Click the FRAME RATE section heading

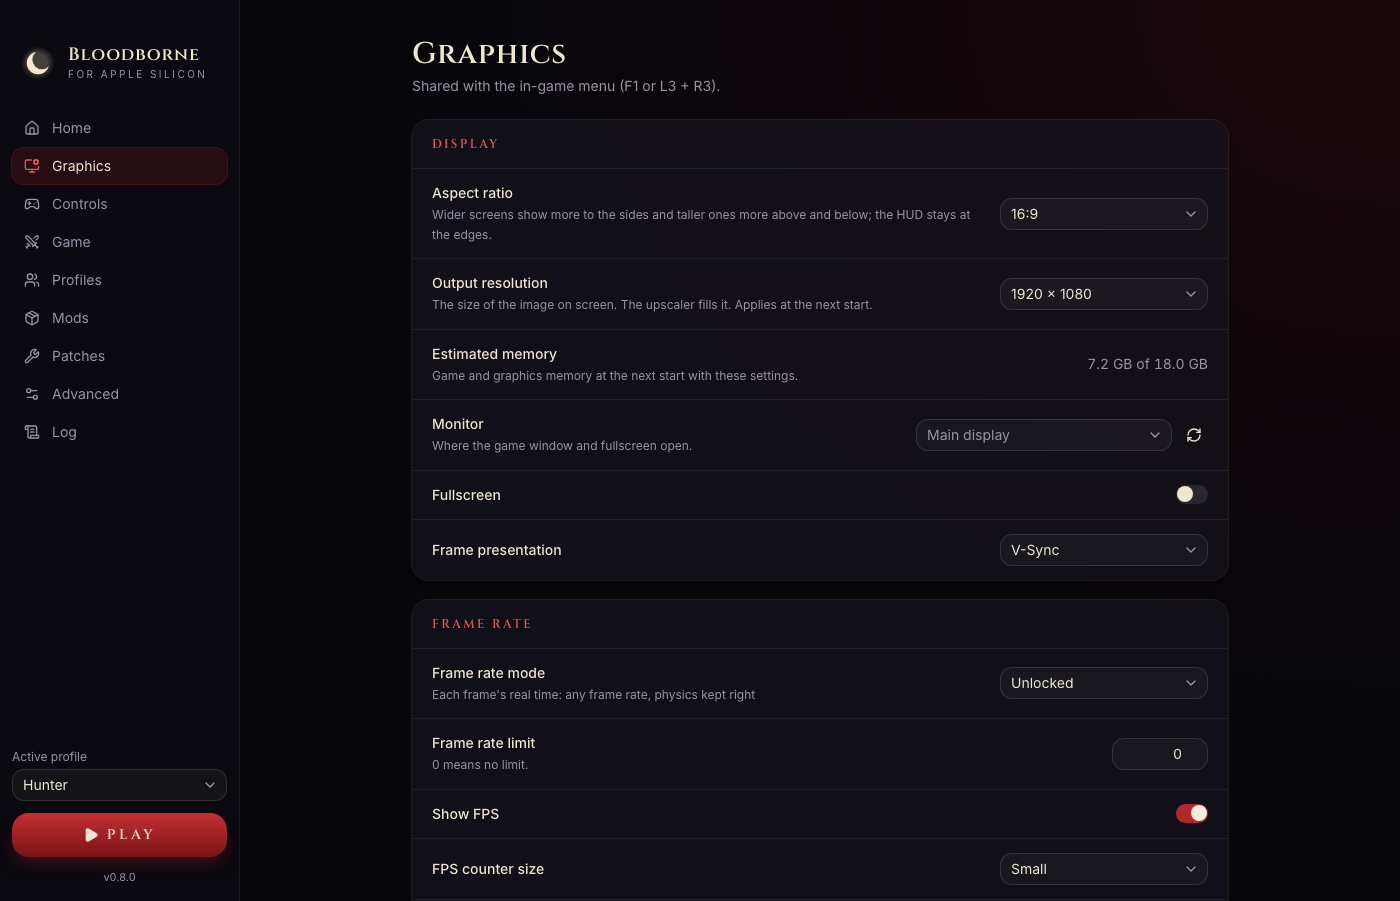coord(482,624)
